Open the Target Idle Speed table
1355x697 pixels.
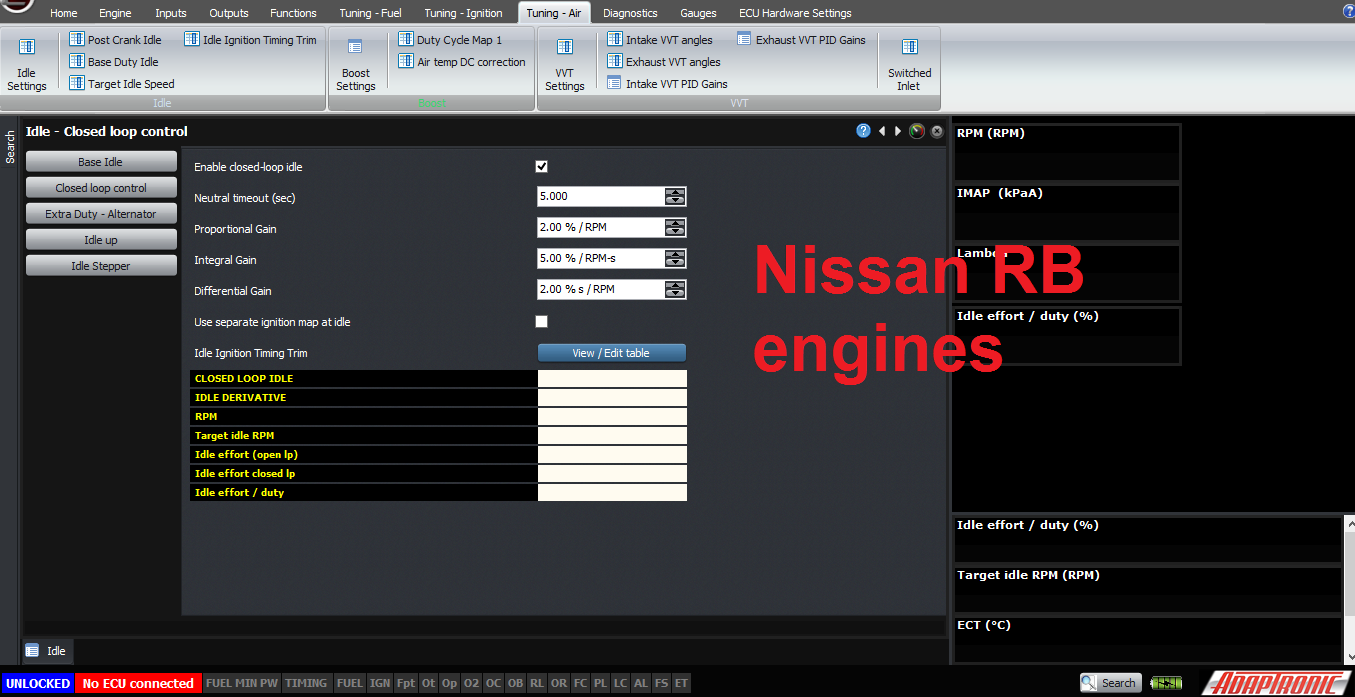[x=122, y=84]
